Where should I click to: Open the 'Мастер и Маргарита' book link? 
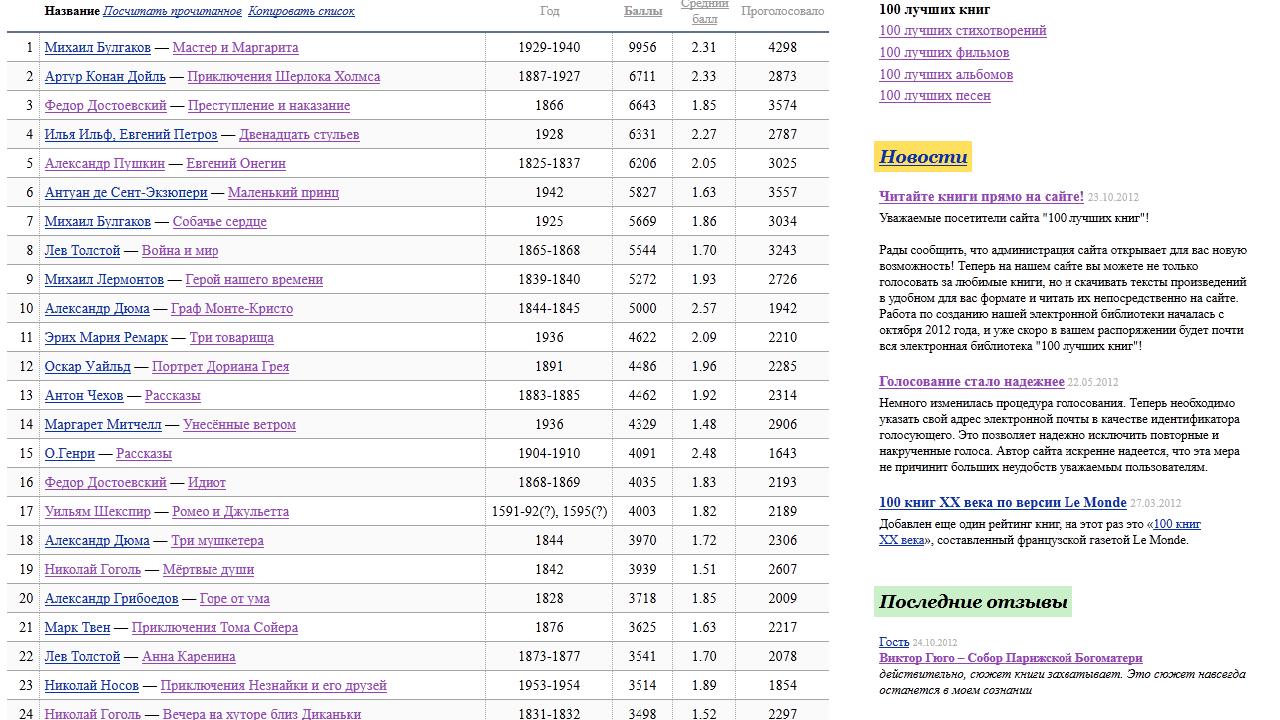(235, 47)
